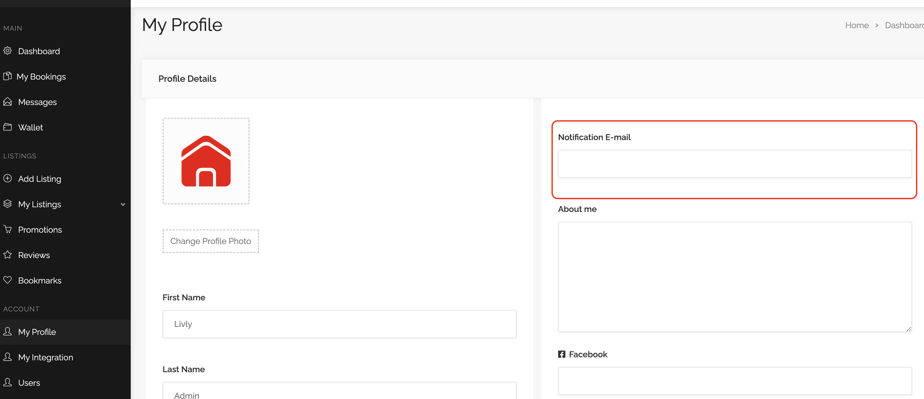This screenshot has width=924, height=399.
Task: Click the About me label
Action: tap(578, 209)
